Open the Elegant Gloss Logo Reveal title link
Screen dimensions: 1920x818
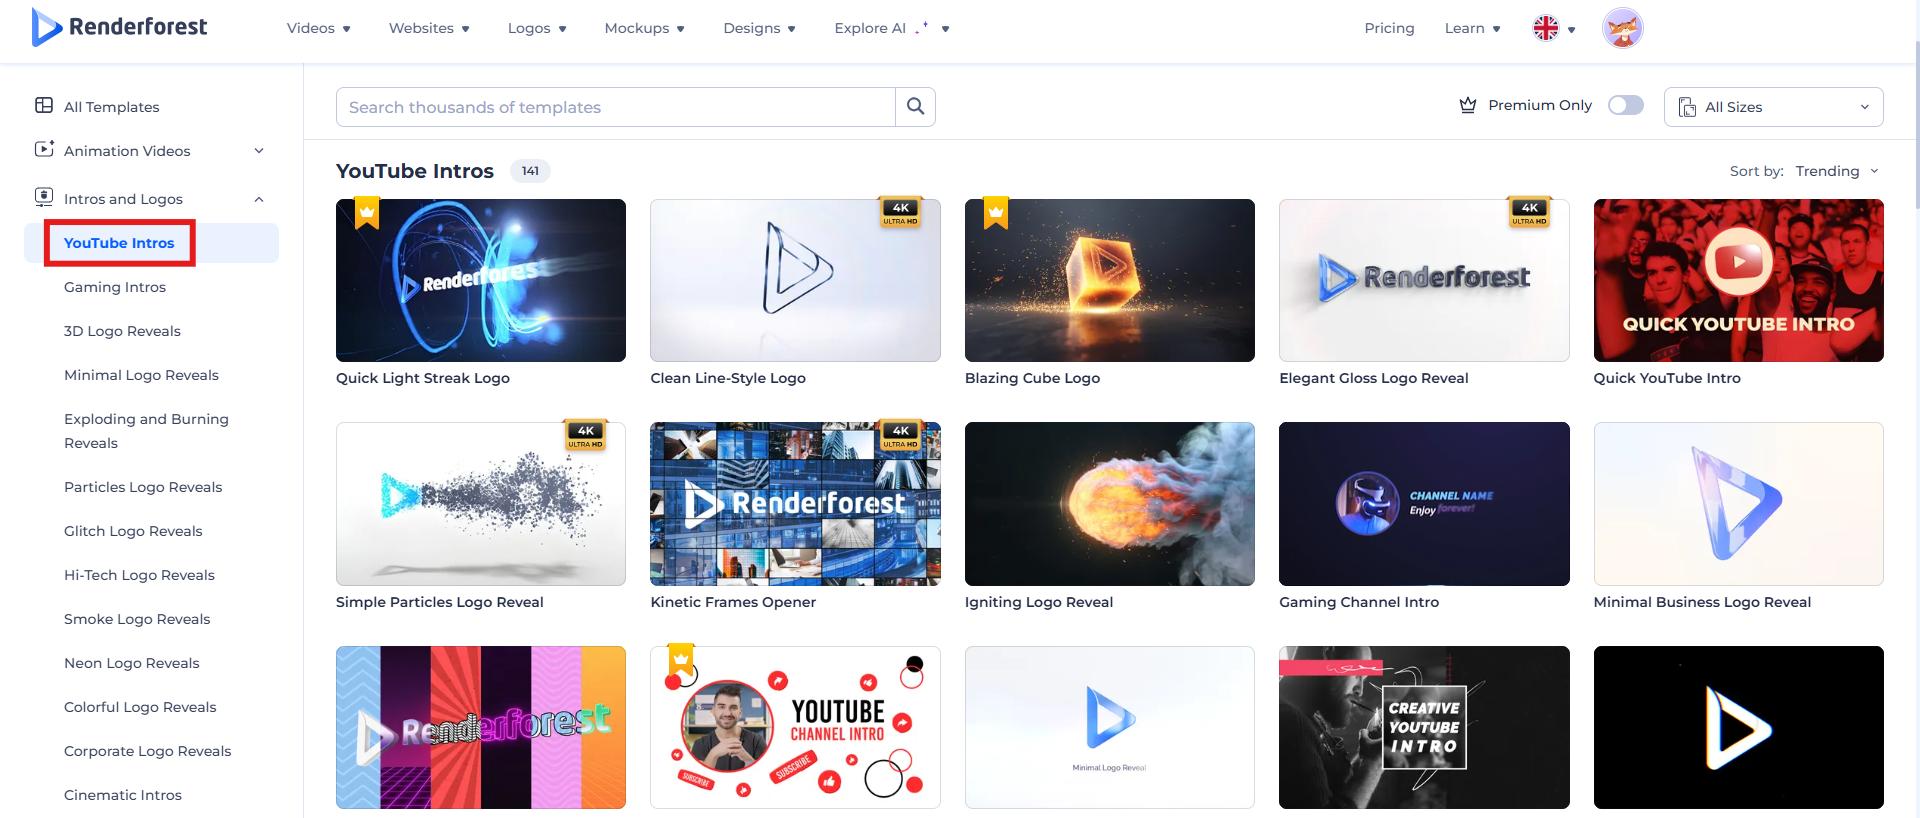tap(1374, 378)
